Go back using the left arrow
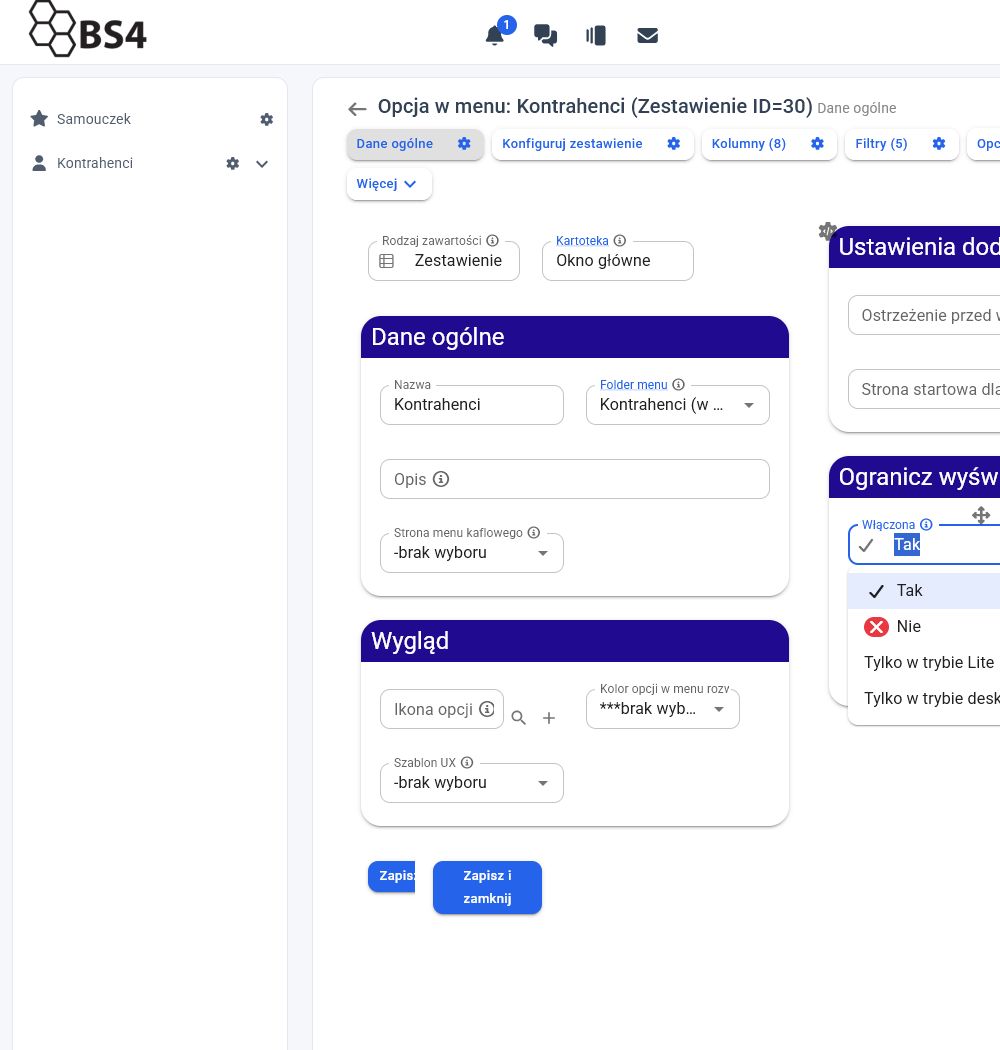Viewport: 1000px width, 1050px height. tap(358, 108)
